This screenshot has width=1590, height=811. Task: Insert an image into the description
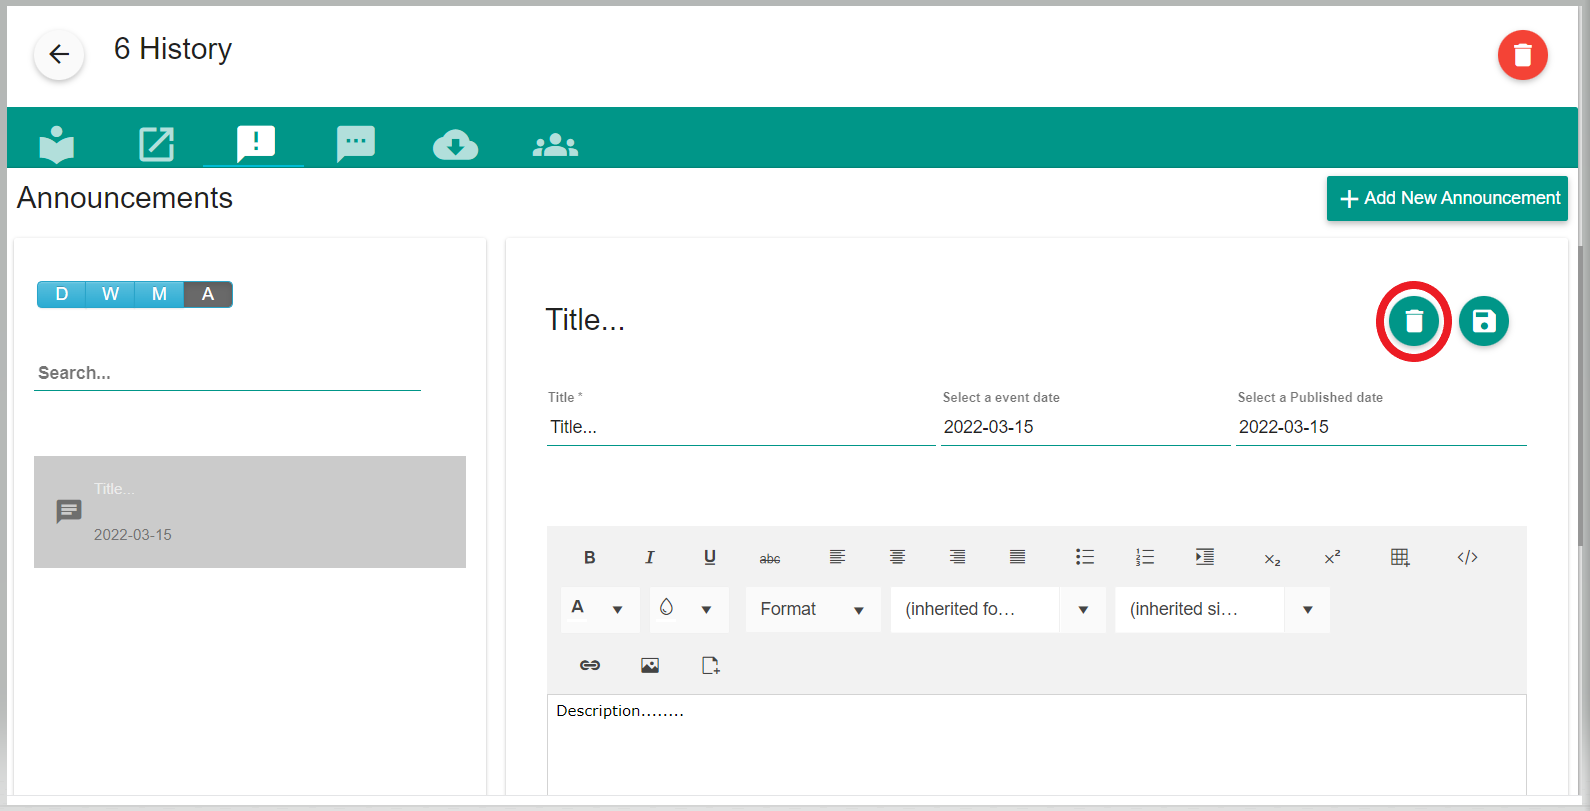(650, 666)
